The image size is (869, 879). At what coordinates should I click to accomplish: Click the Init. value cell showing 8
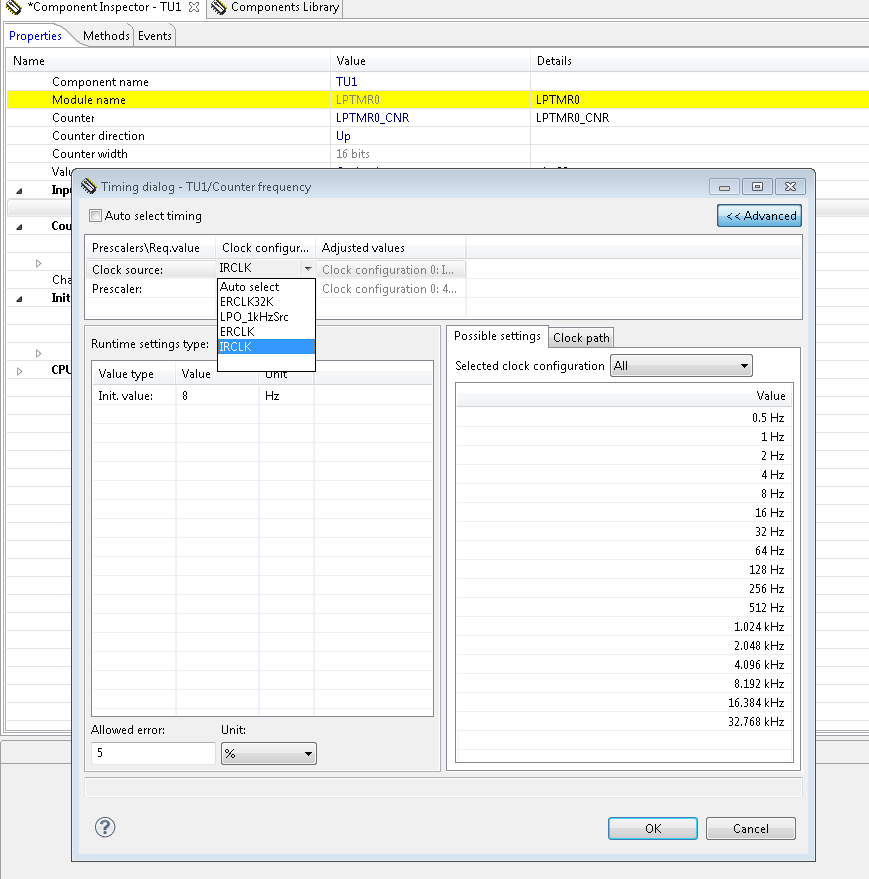click(218, 396)
